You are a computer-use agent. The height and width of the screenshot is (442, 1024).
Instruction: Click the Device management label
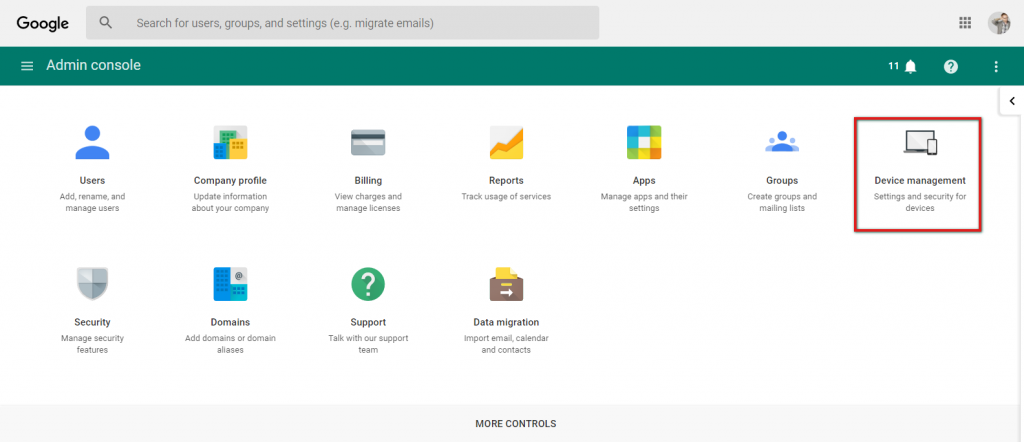(920, 181)
